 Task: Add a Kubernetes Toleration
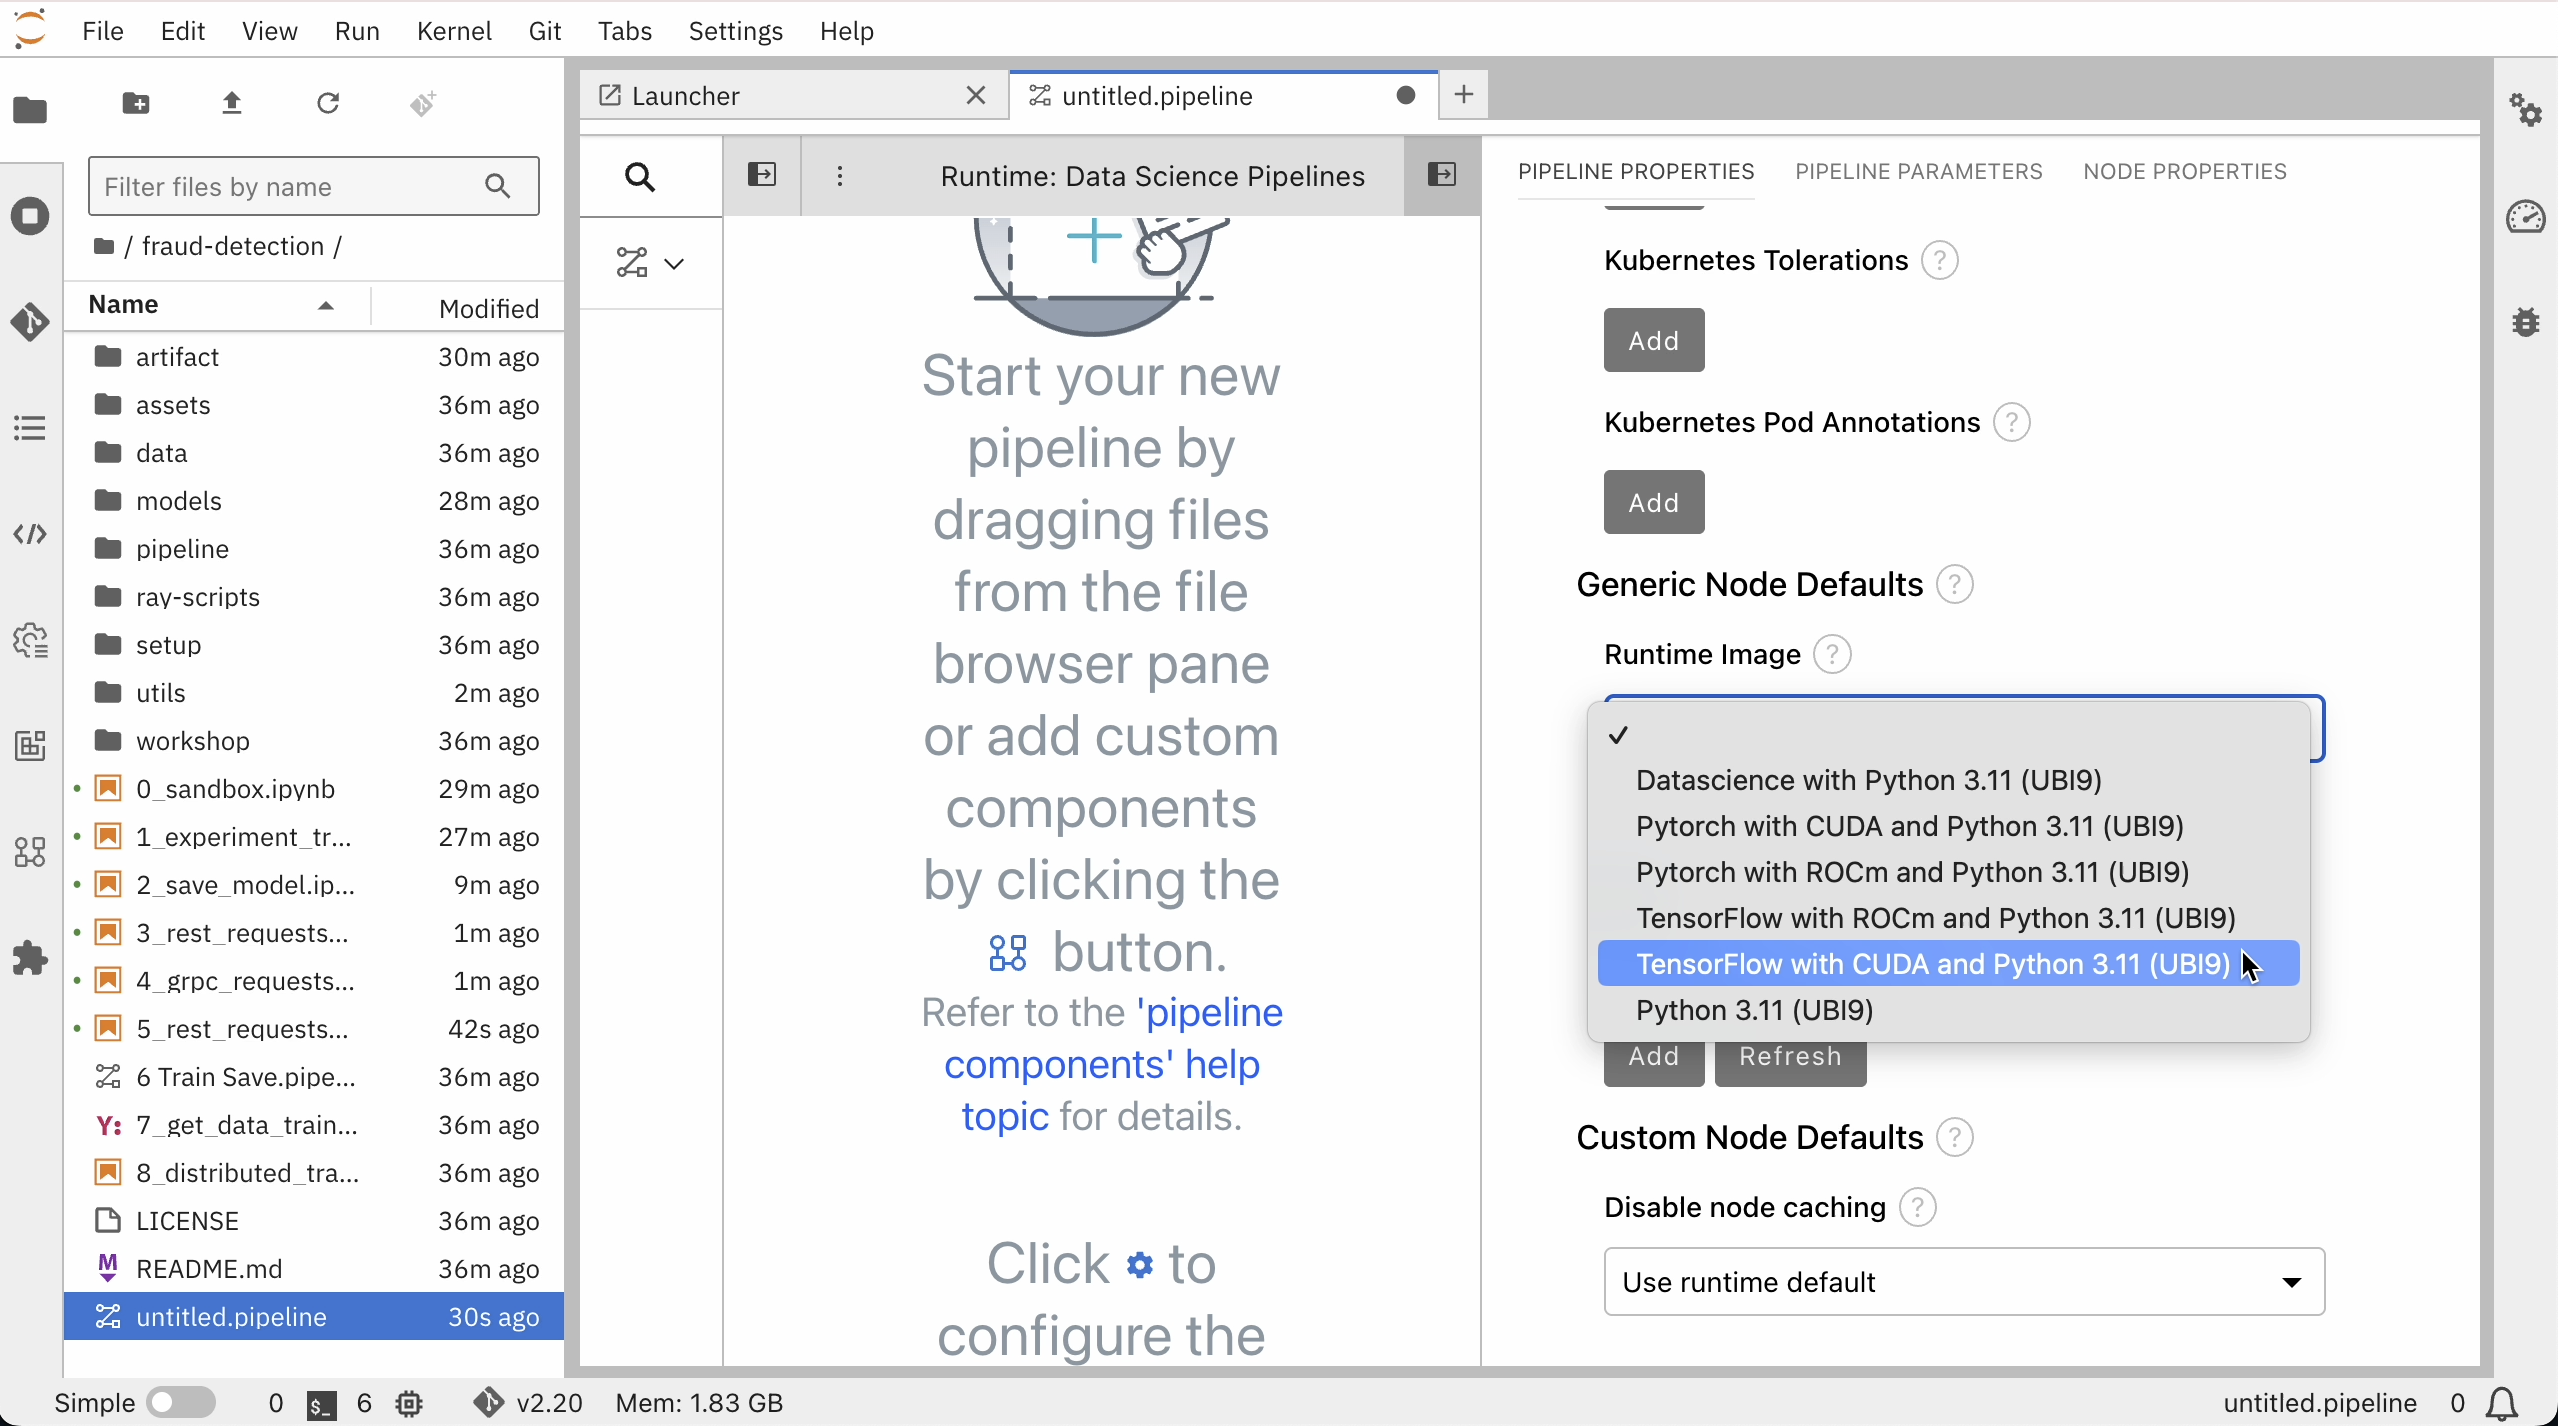[1653, 341]
